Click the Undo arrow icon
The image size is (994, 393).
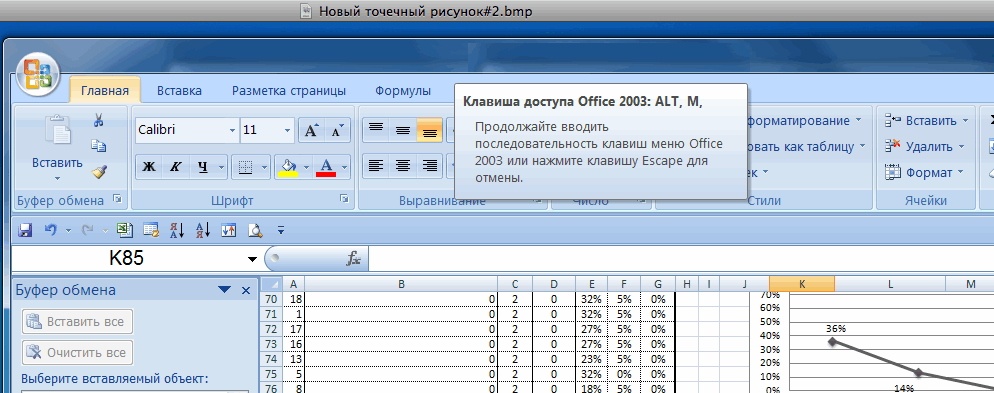[x=51, y=230]
